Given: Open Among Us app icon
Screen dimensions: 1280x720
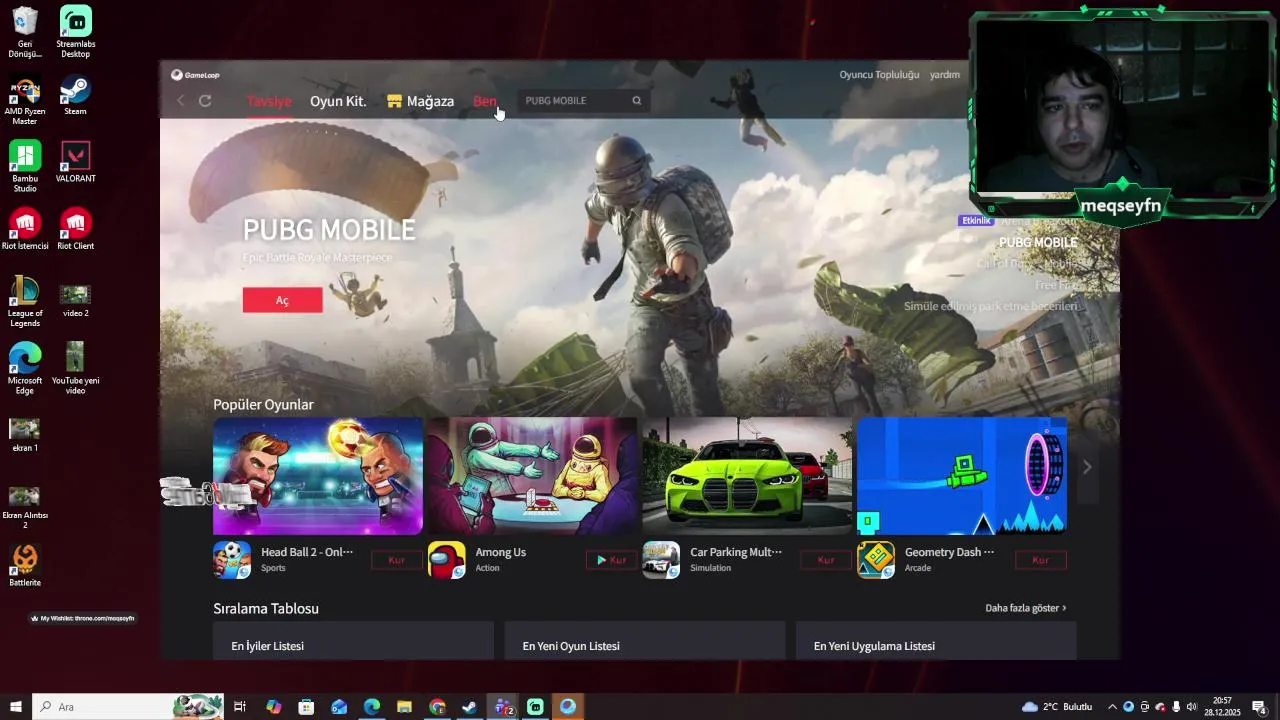Looking at the screenshot, I should (x=447, y=560).
